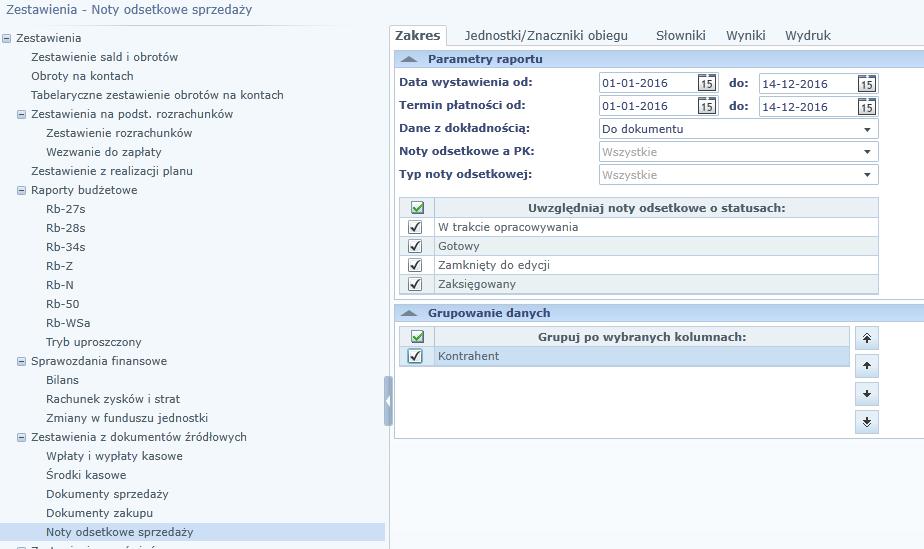Collapse the Sprawozdania finansowe tree node
924x549 pixels.
click(21, 361)
